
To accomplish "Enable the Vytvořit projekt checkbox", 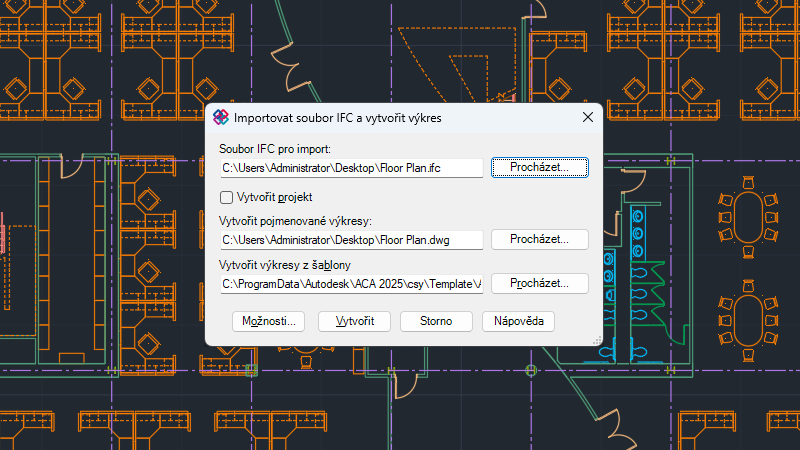I will (226, 197).
